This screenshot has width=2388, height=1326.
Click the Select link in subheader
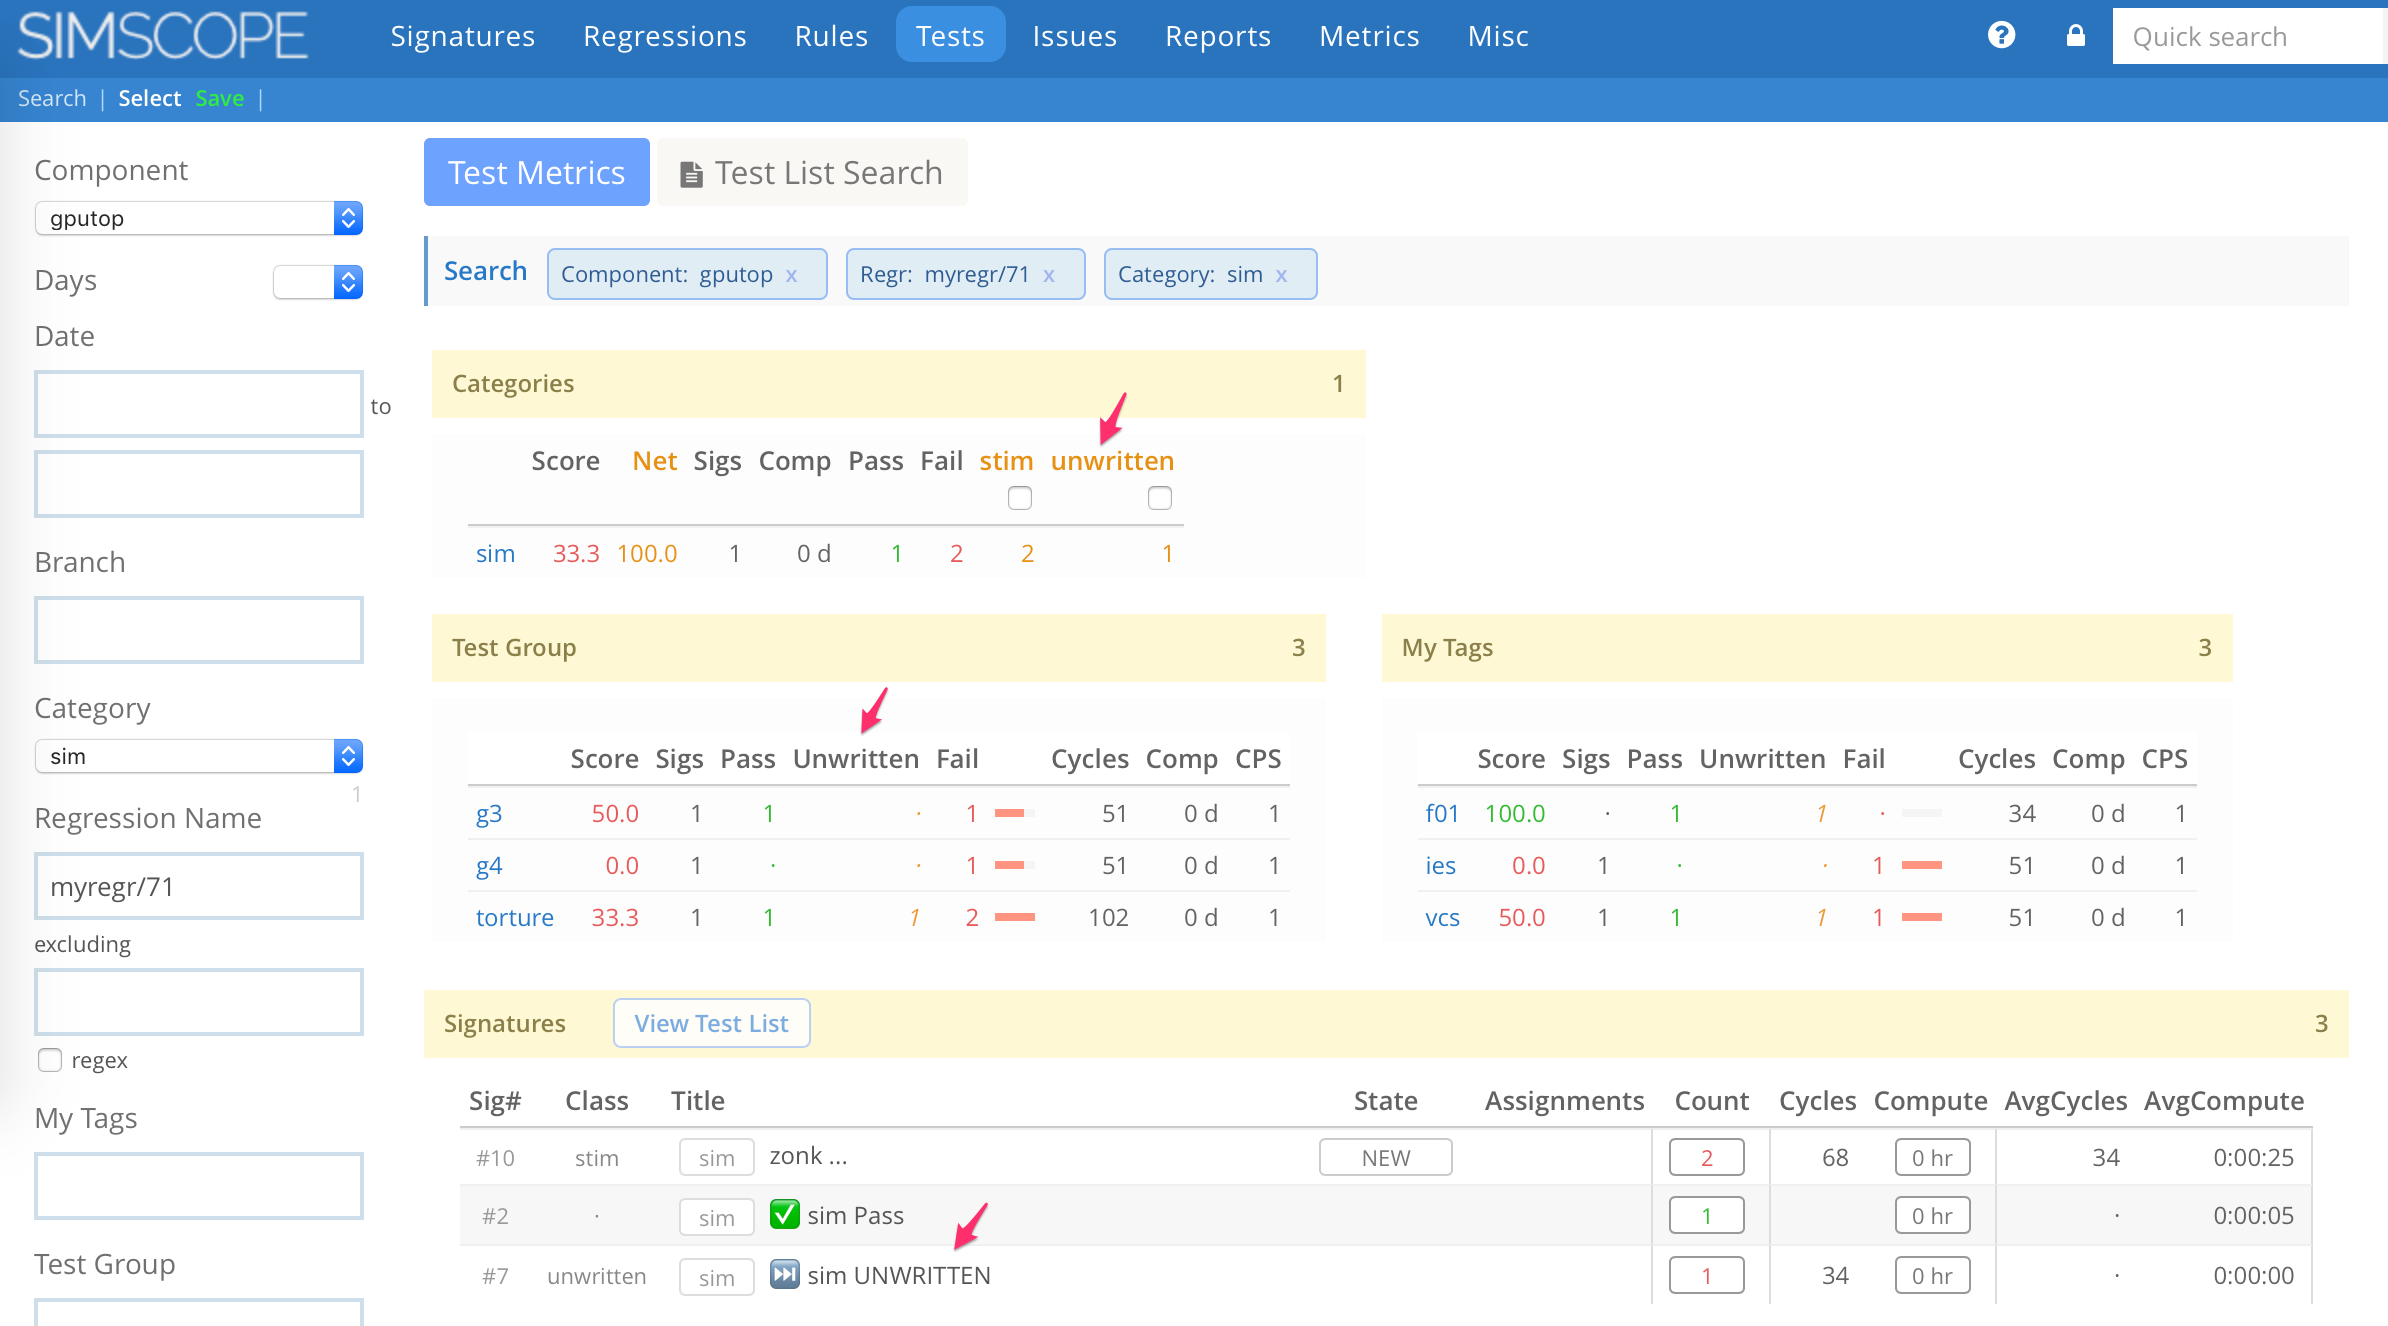point(149,98)
